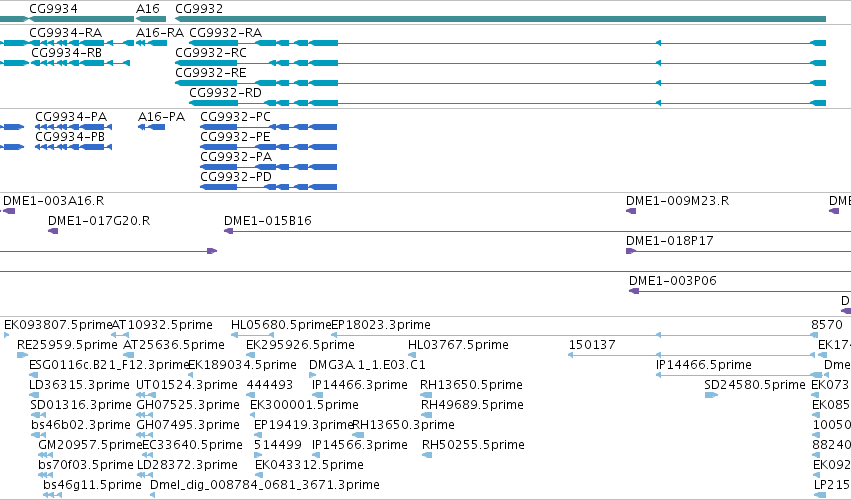Click EST EK300001.5prime
Image resolution: width=851 pixels, height=500 pixels.
click(x=304, y=405)
